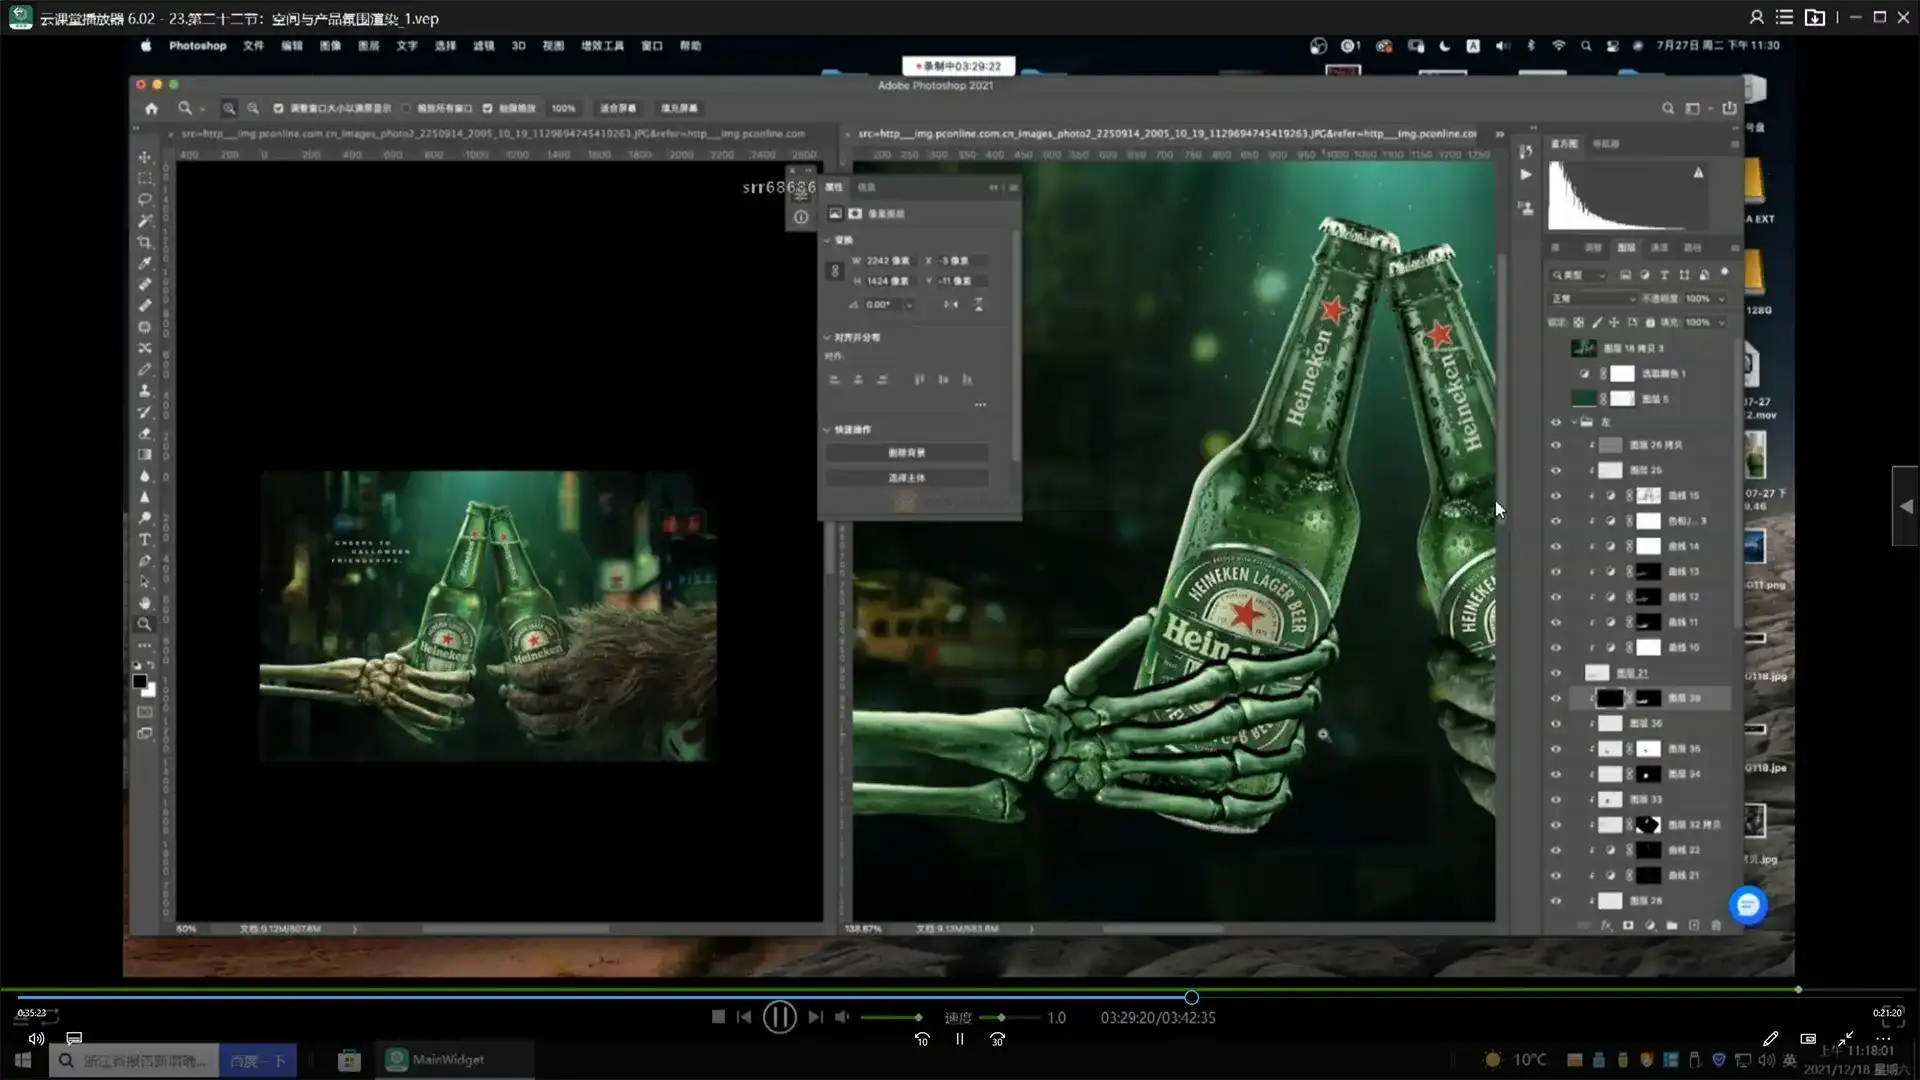Open the blend mode 正常 dropdown
The width and height of the screenshot is (1920, 1080).
point(1592,299)
